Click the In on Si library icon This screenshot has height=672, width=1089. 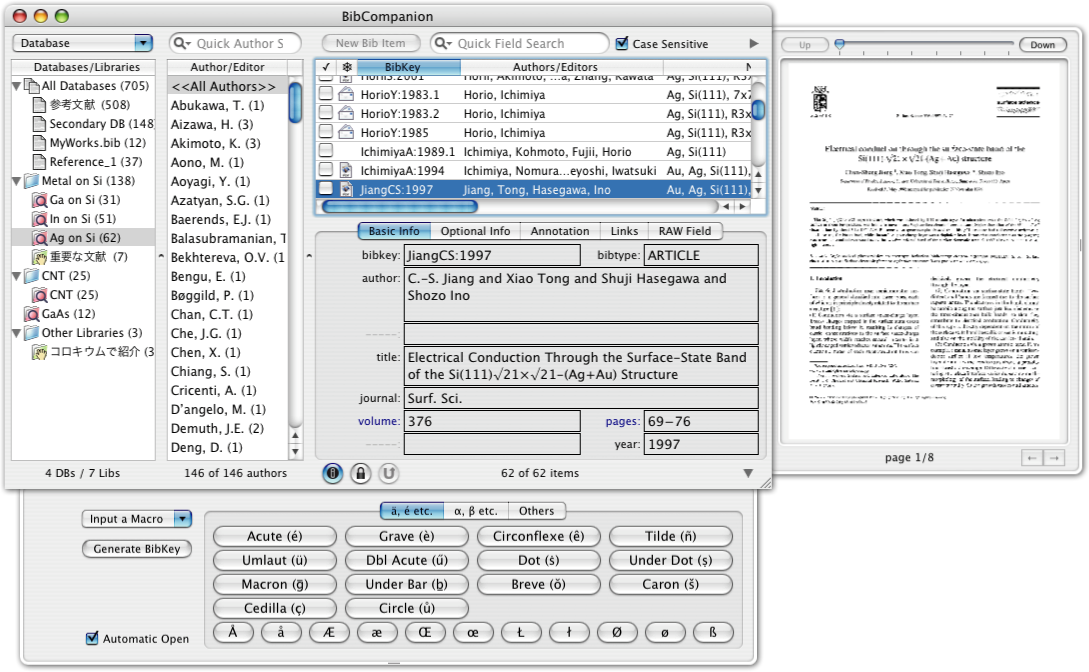coord(40,219)
